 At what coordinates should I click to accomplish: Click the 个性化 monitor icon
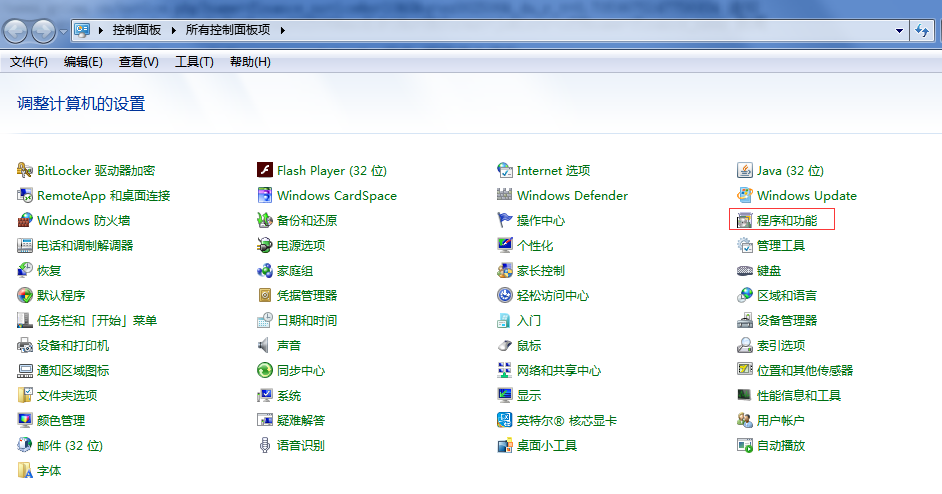pos(505,245)
